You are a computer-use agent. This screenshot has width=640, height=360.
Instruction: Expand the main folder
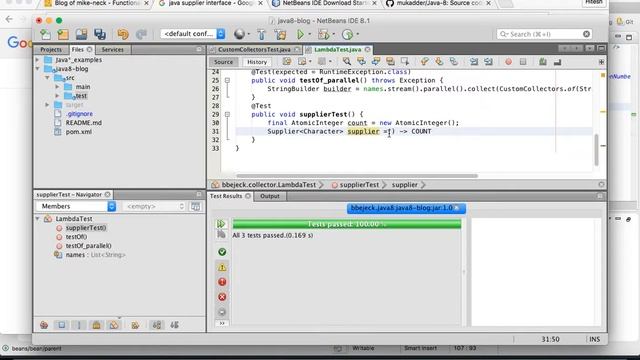(x=57, y=87)
